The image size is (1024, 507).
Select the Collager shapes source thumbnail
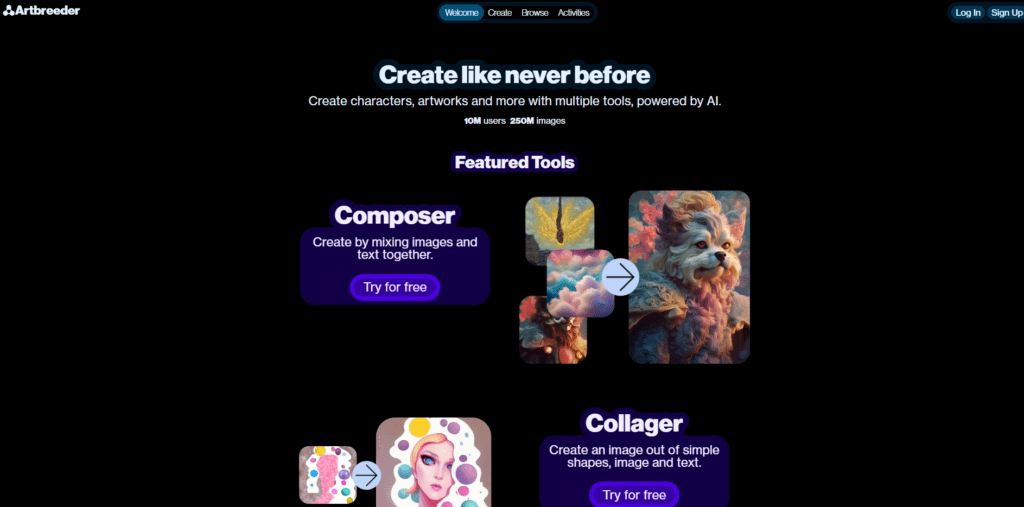tap(328, 475)
